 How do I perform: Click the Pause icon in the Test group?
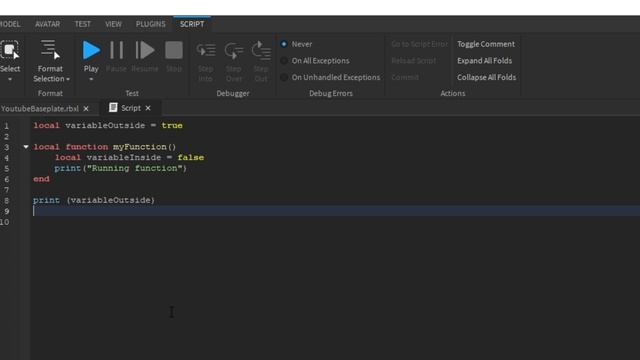(x=116, y=50)
